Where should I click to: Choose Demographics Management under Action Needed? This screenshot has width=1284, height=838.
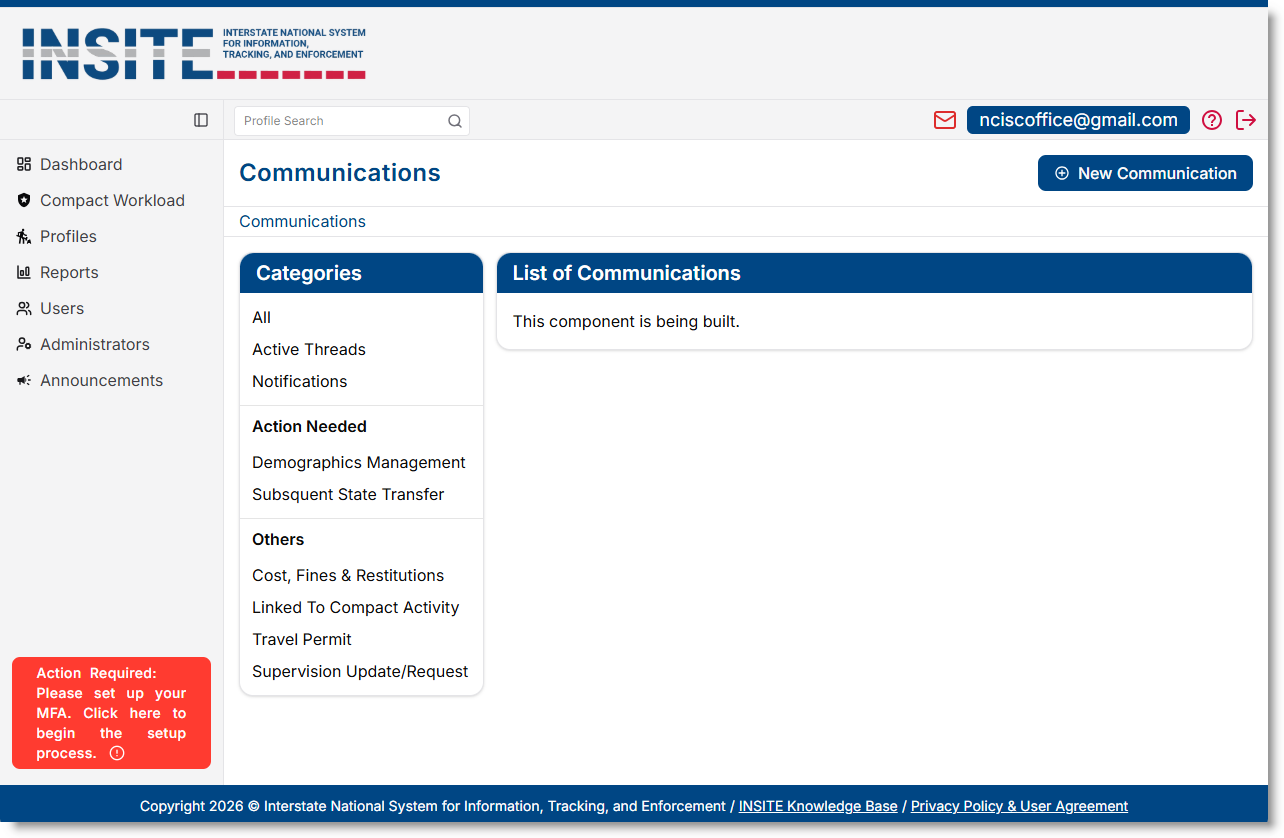coord(359,462)
